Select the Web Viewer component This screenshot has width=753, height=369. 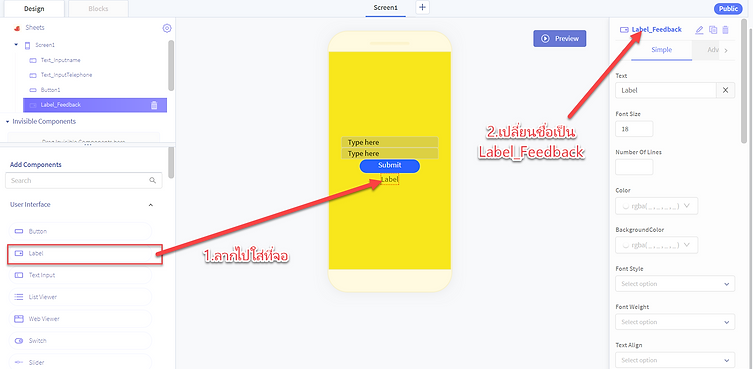(80, 319)
